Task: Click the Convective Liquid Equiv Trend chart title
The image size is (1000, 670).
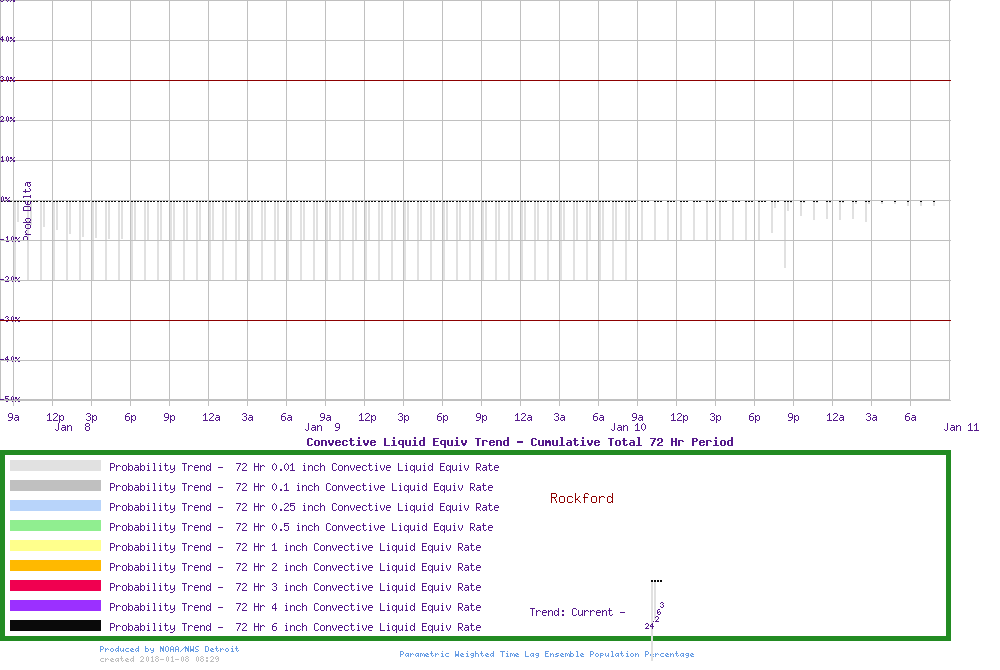Action: 519,442
